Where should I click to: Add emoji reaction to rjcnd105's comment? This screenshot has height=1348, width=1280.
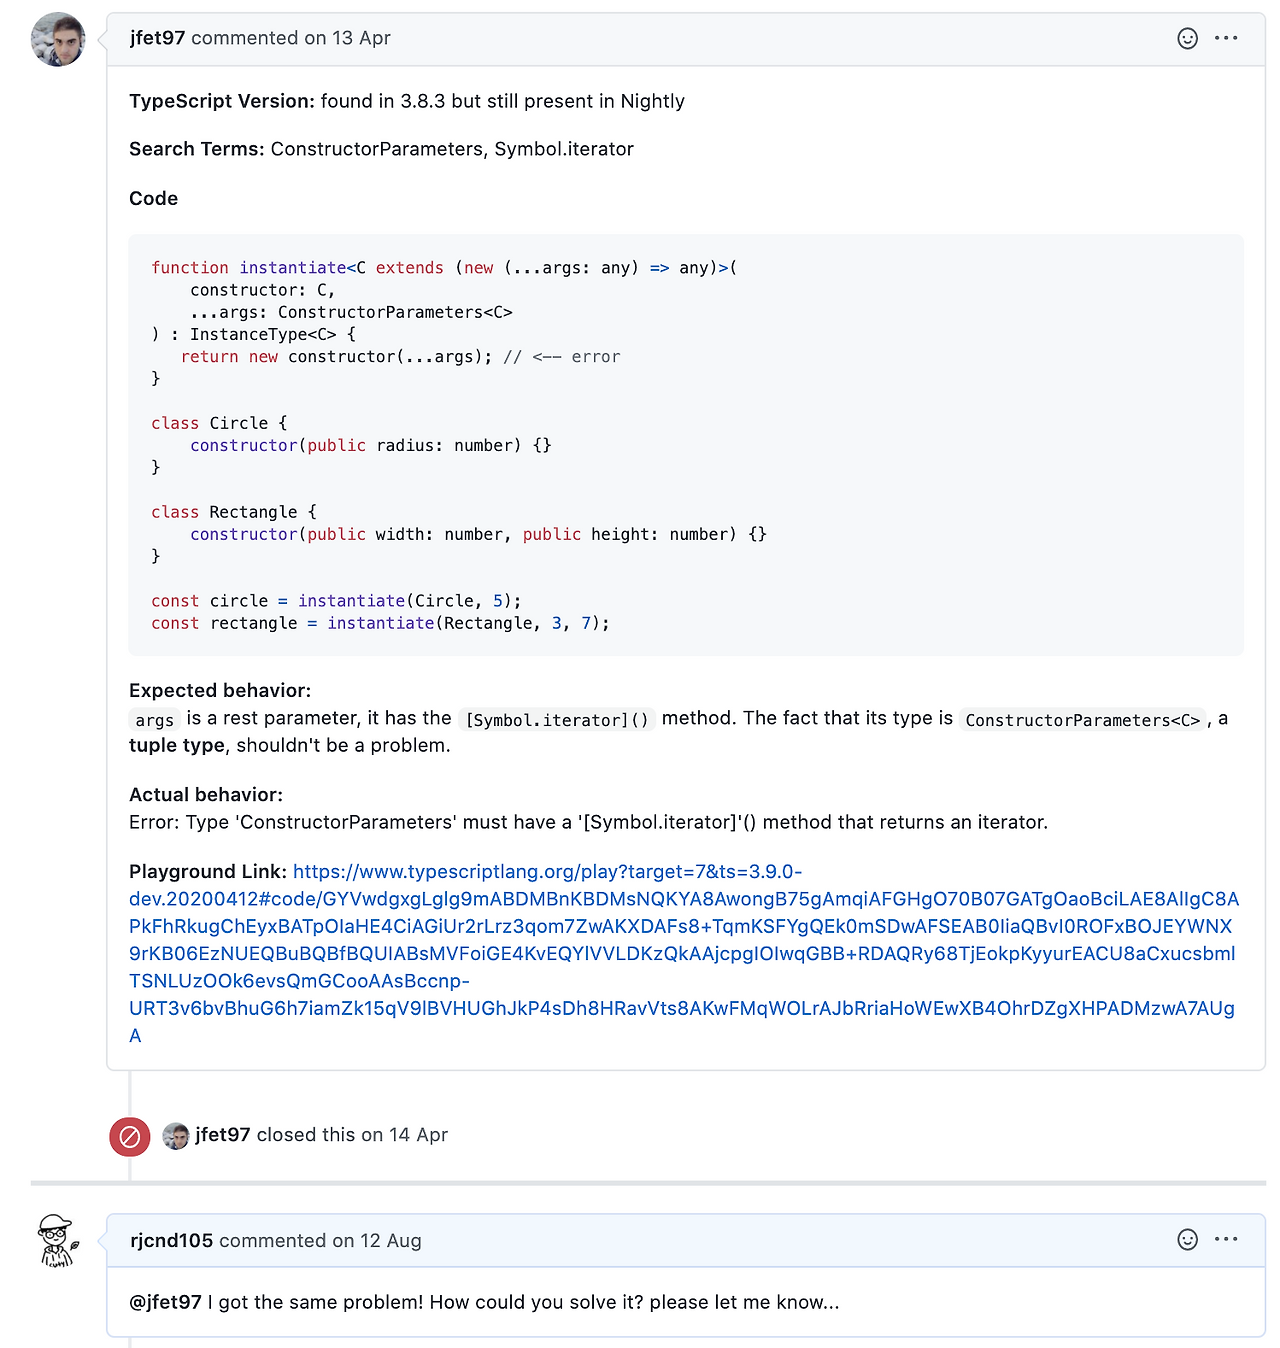click(x=1187, y=1240)
